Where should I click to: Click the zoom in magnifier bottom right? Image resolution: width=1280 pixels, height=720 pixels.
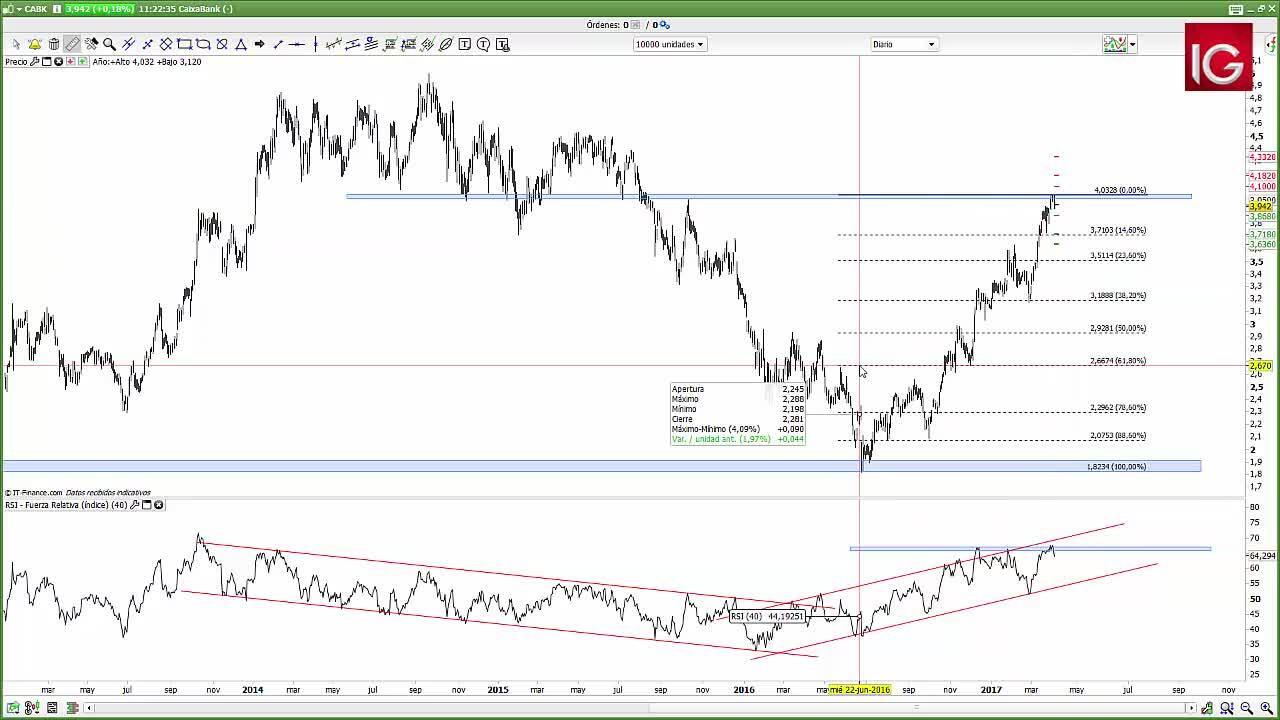[1266, 708]
